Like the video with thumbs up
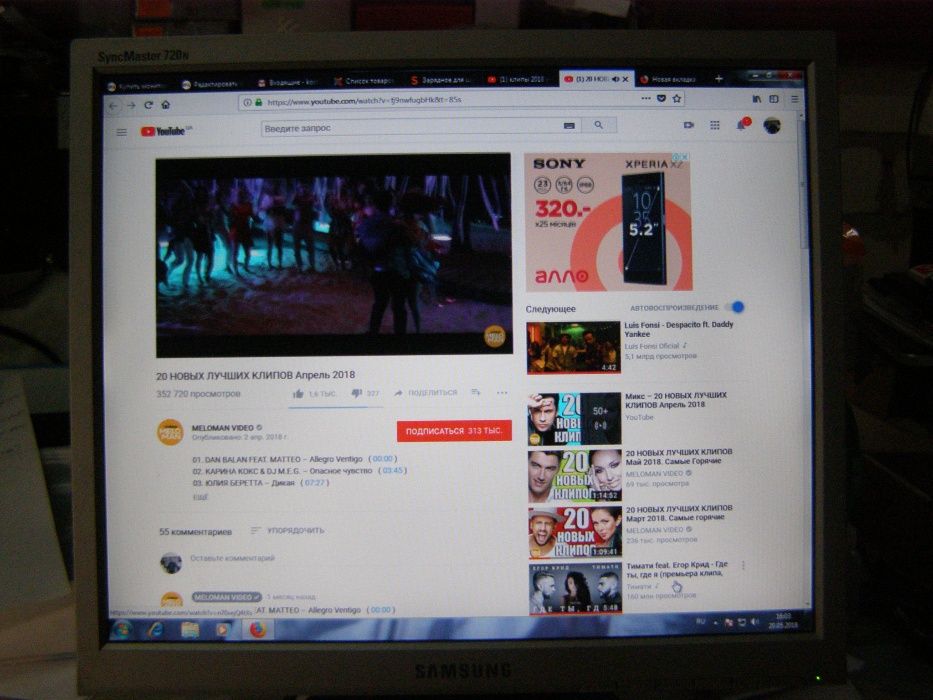The height and width of the screenshot is (700, 933). pos(298,393)
